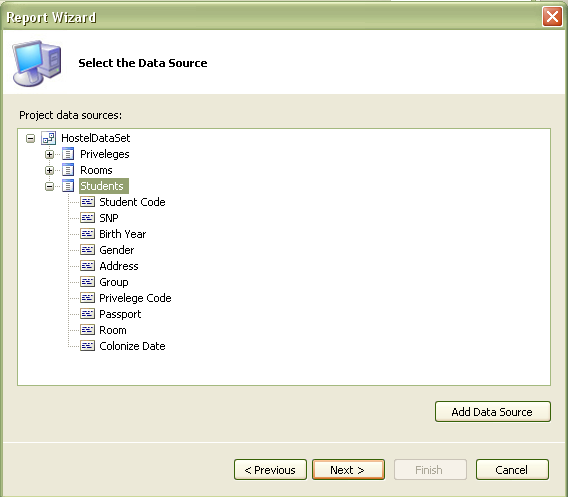Image resolution: width=568 pixels, height=497 pixels.
Task: Click the Priveleges table icon
Action: tap(68, 154)
